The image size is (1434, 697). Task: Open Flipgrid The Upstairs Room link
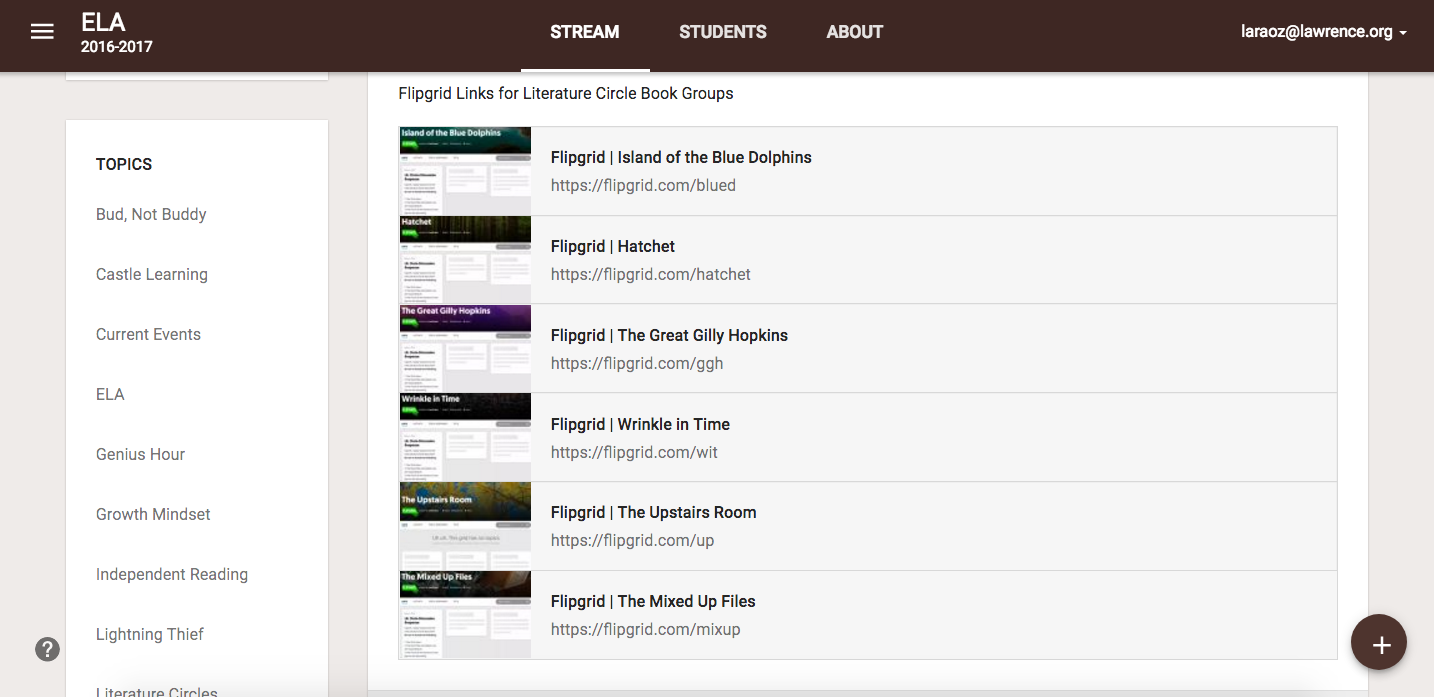(x=653, y=512)
